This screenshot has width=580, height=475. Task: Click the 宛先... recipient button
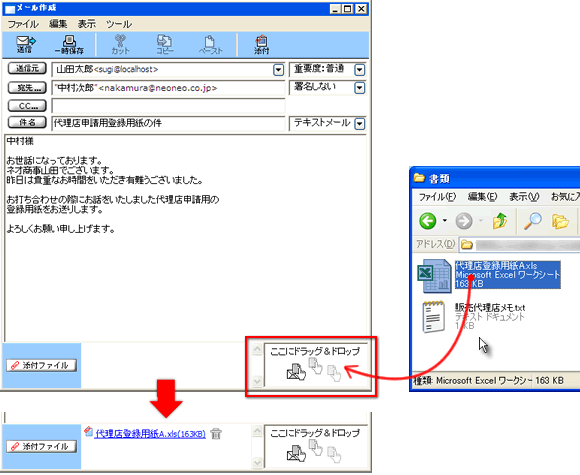pyautogui.click(x=27, y=87)
